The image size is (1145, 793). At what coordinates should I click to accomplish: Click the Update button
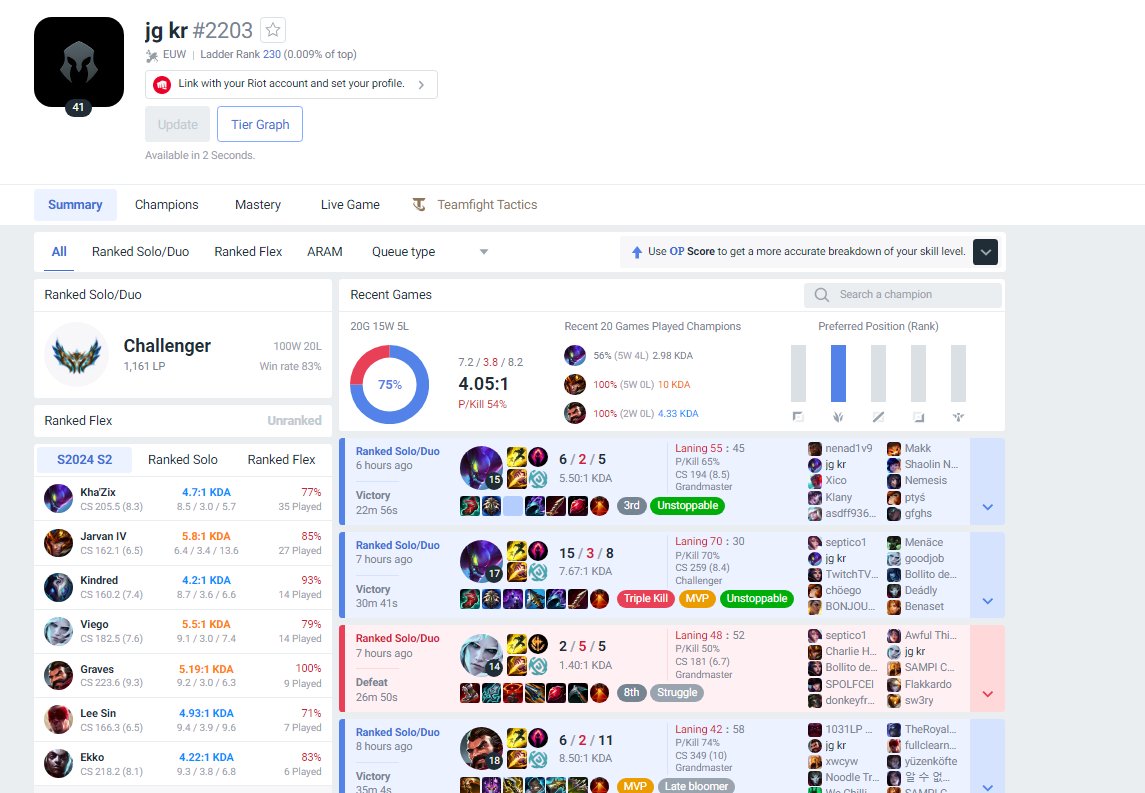coord(177,124)
